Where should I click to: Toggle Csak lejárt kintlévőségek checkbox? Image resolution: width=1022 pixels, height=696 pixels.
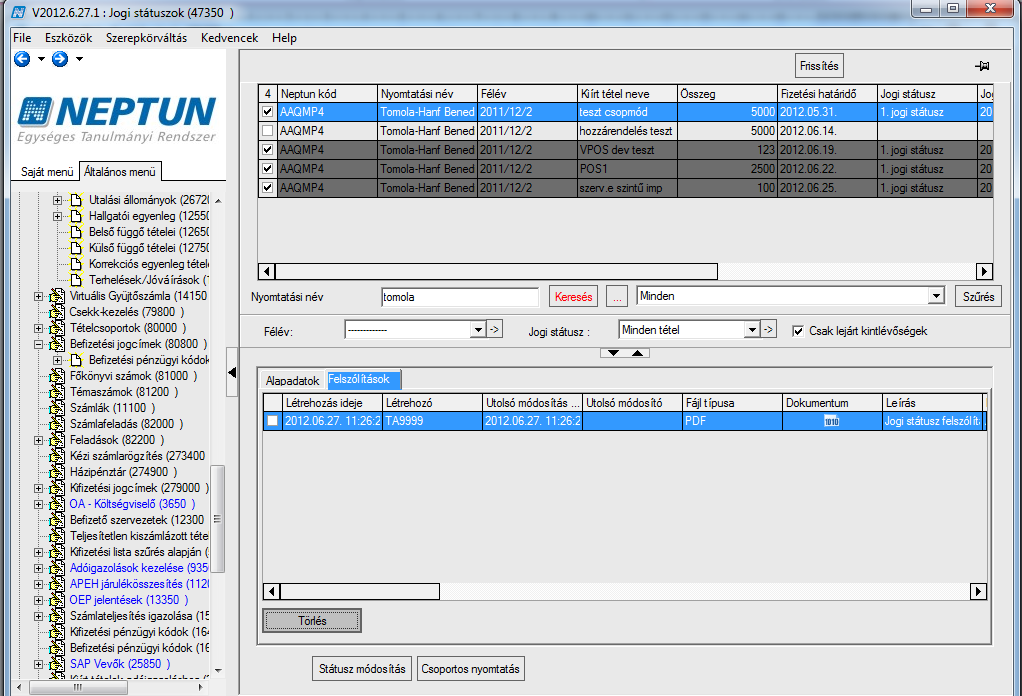(798, 331)
